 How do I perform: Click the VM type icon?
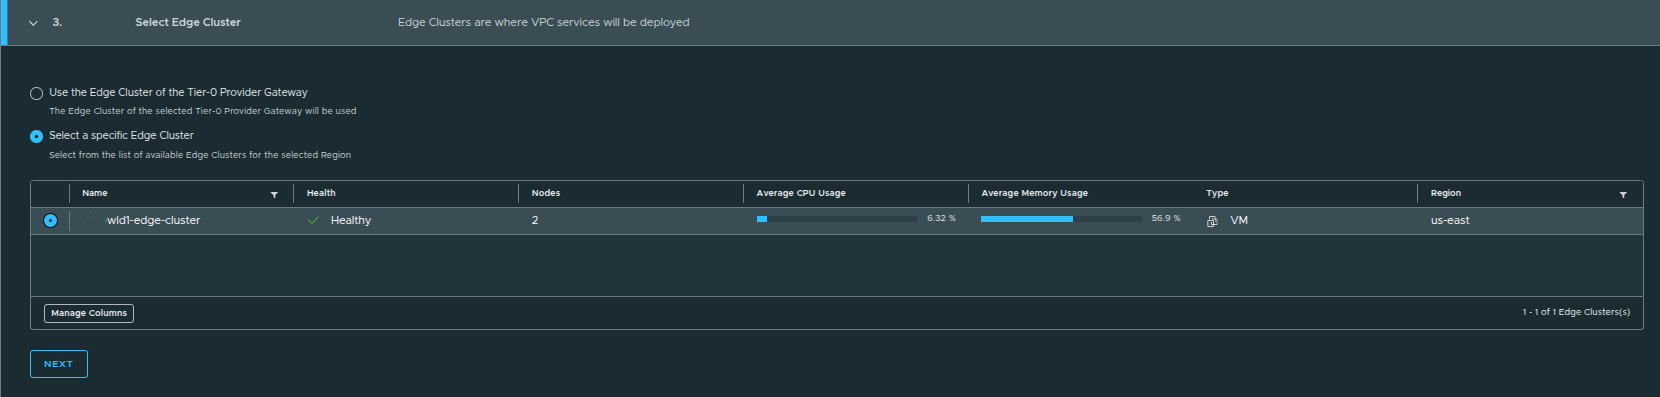click(x=1212, y=221)
